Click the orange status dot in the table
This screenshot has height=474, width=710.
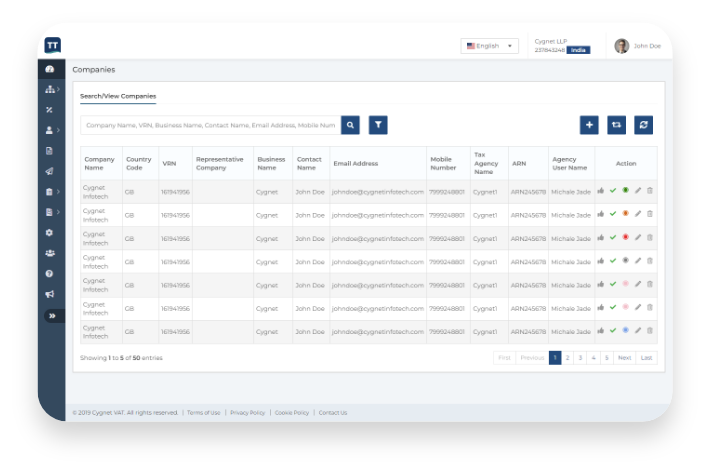pyautogui.click(x=625, y=213)
